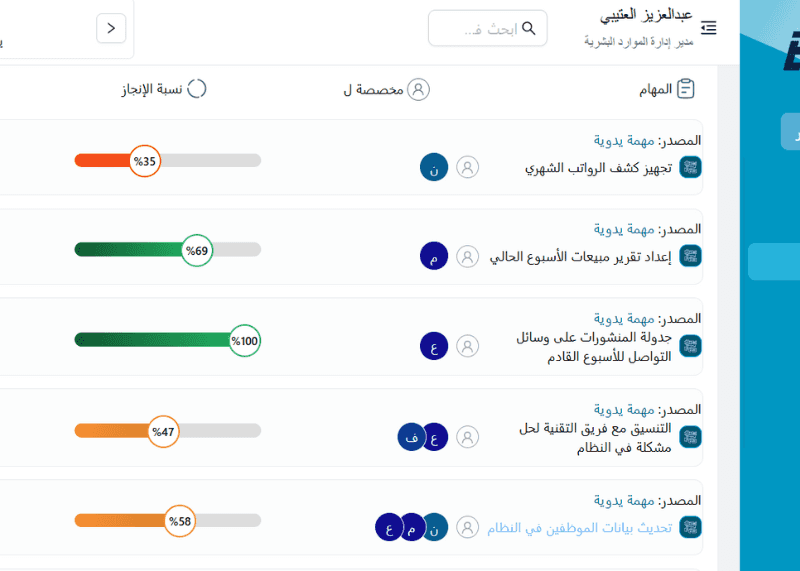
Task: Click the task icon for تحديث بيانات الموظفين
Action: coord(690,527)
